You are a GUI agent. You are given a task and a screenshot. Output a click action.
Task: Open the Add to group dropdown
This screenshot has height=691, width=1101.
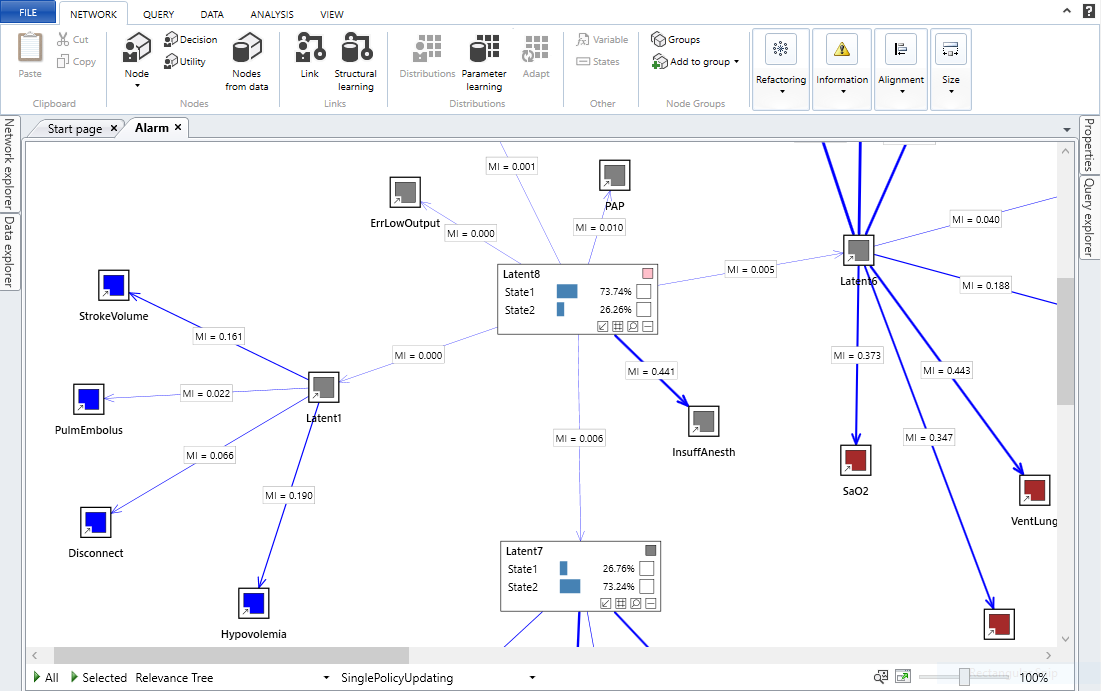coord(695,61)
